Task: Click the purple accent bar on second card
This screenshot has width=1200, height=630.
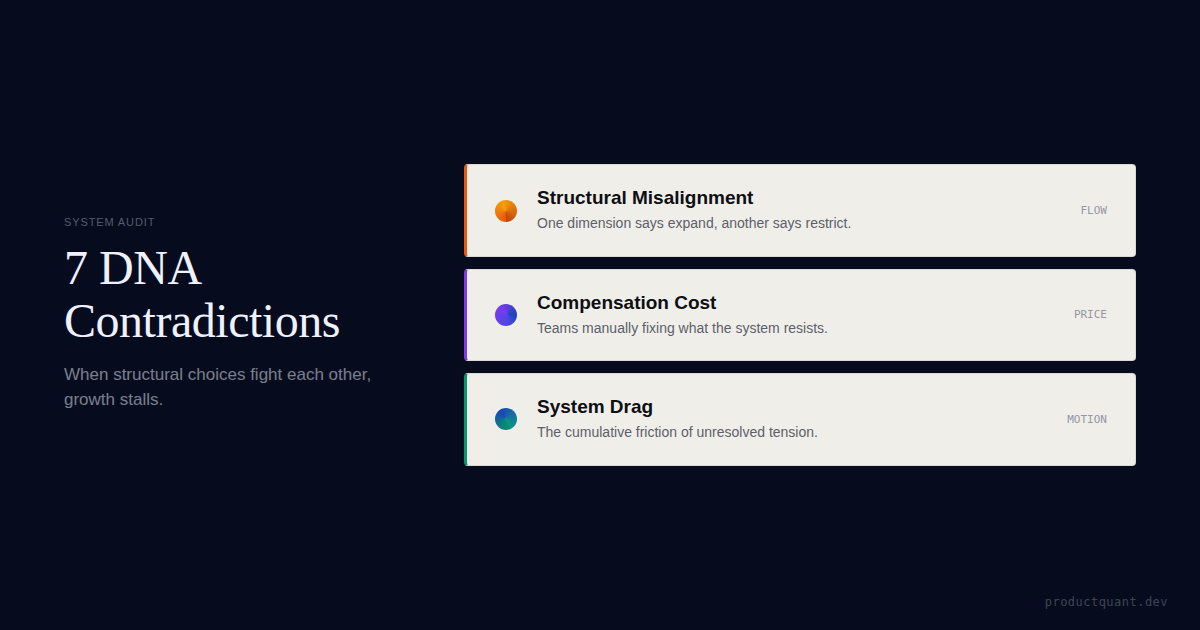Action: pyautogui.click(x=466, y=315)
